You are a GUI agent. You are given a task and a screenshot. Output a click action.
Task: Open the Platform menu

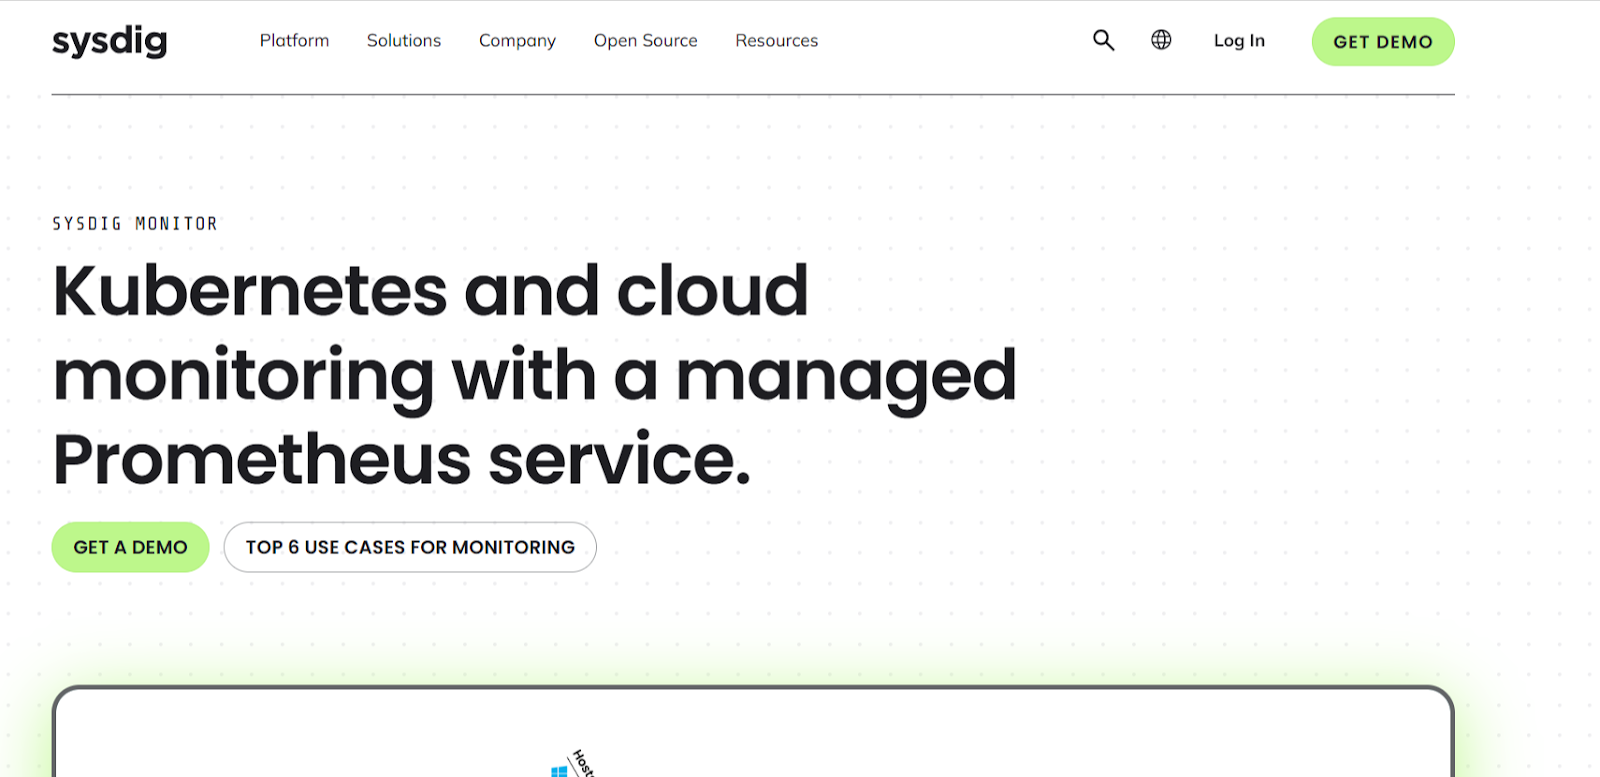point(294,41)
